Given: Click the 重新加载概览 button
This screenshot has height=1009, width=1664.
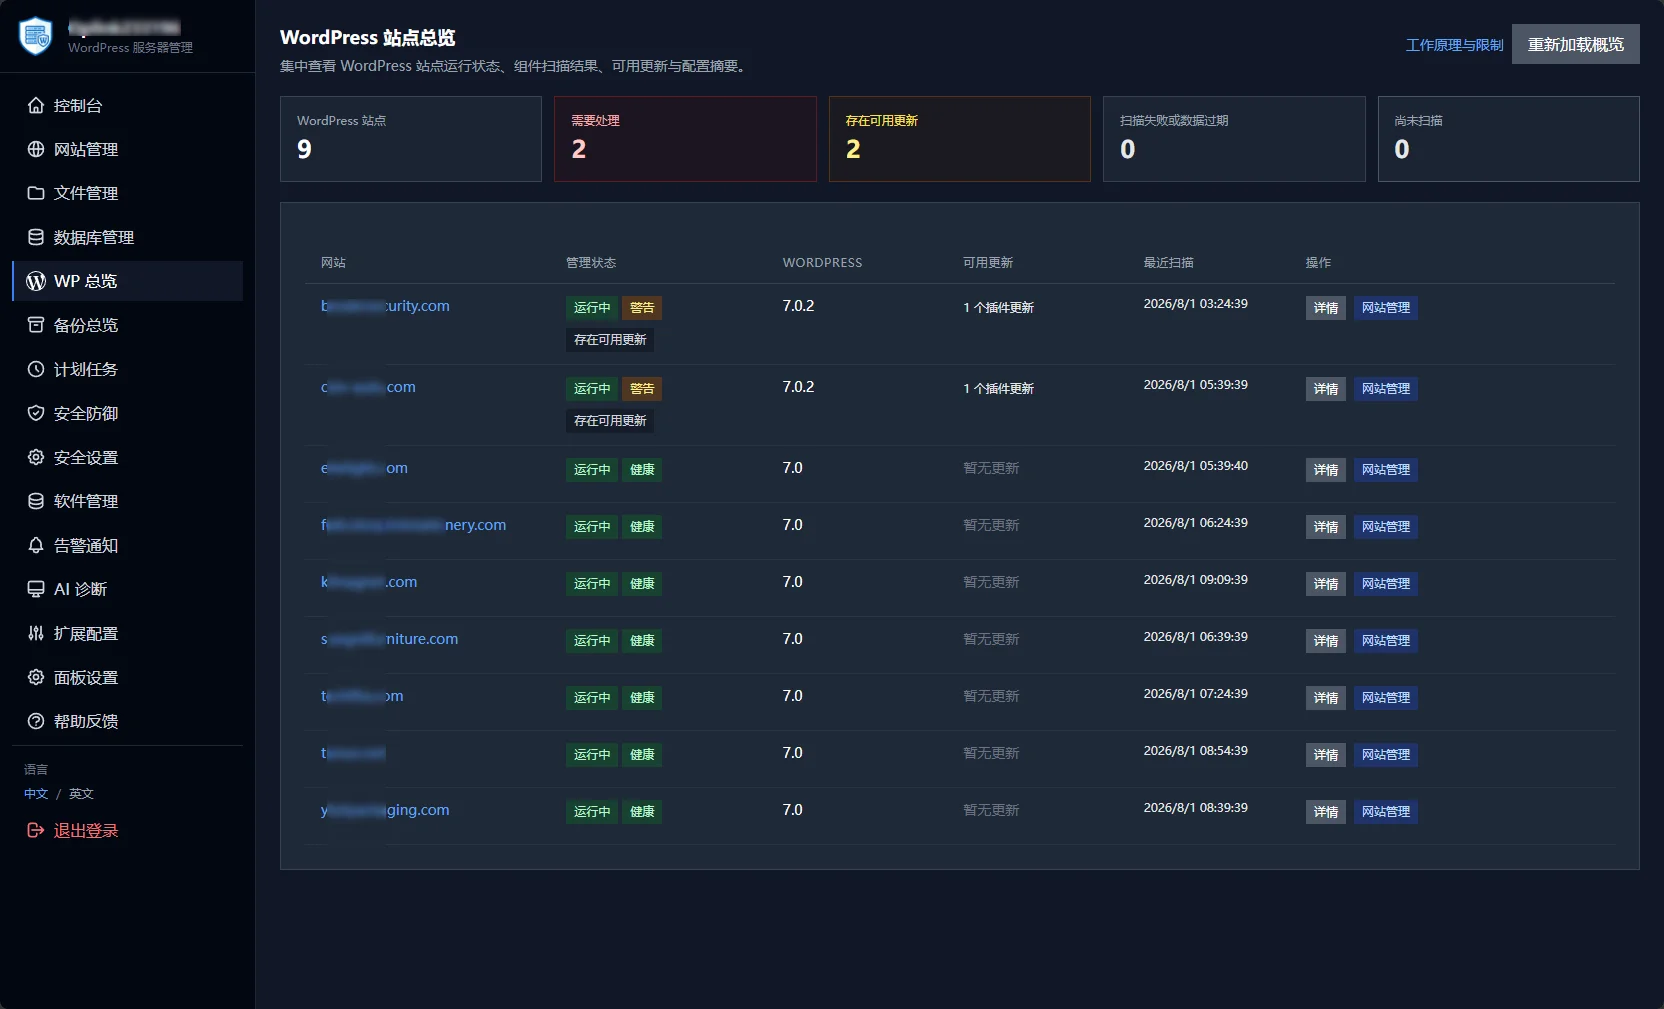Looking at the screenshot, I should (x=1575, y=44).
